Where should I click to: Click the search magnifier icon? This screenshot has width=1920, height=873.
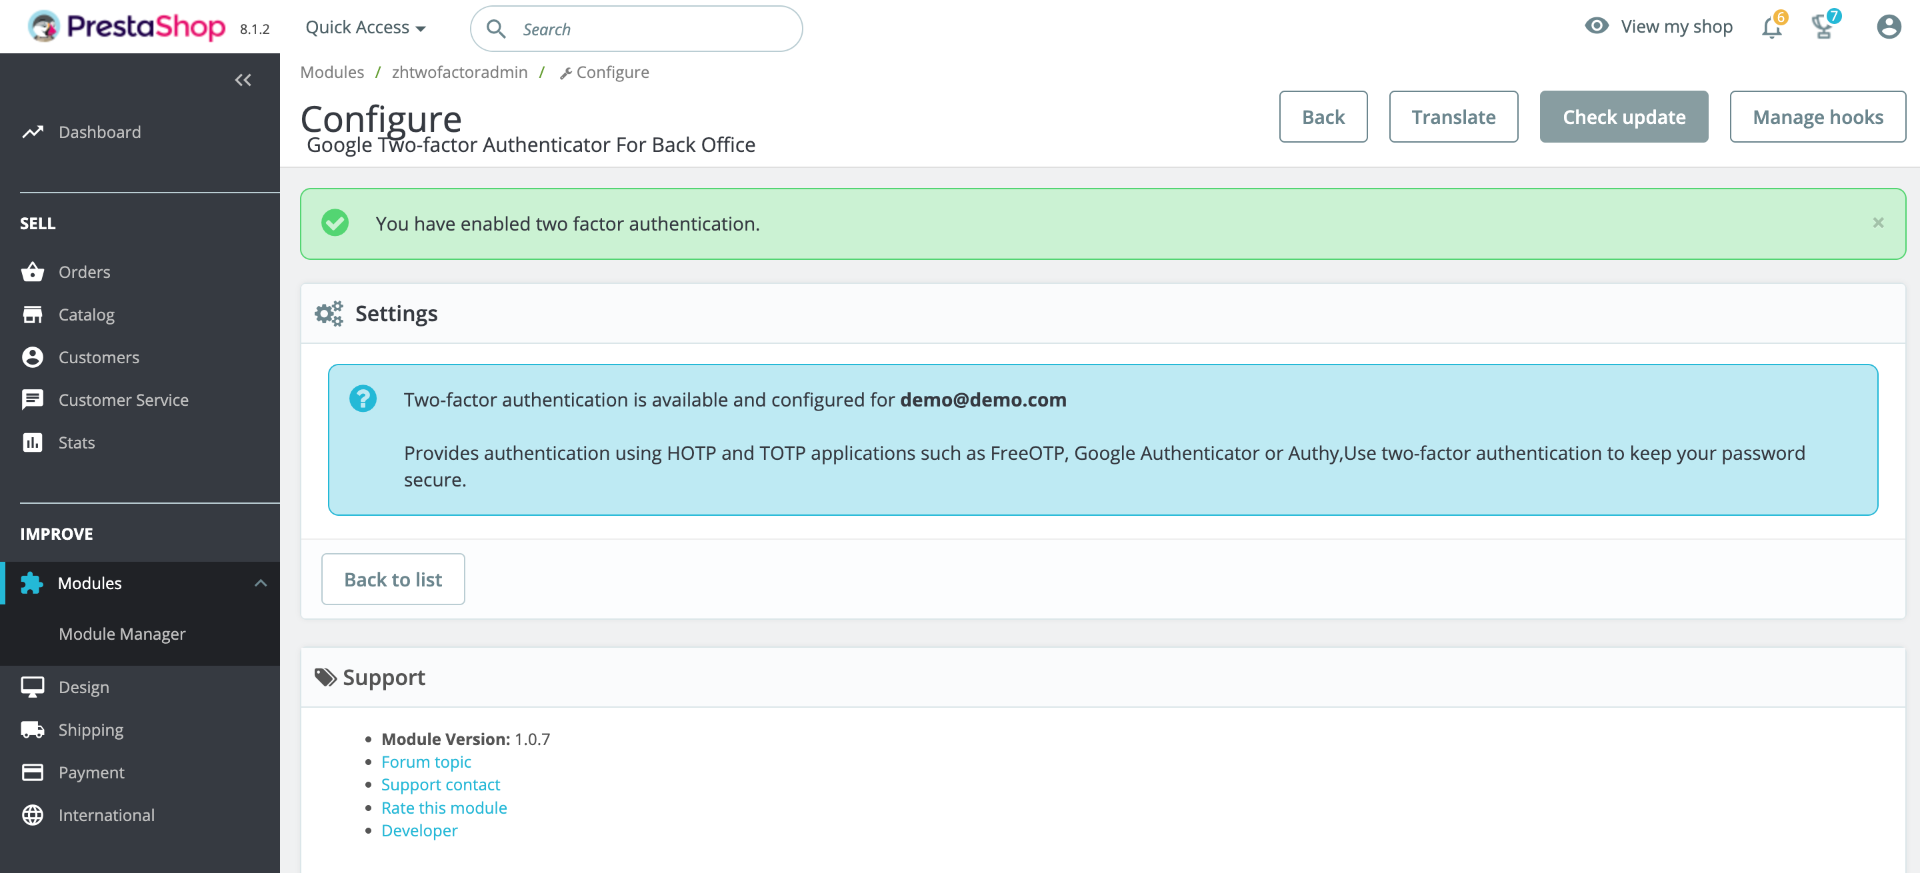click(496, 29)
